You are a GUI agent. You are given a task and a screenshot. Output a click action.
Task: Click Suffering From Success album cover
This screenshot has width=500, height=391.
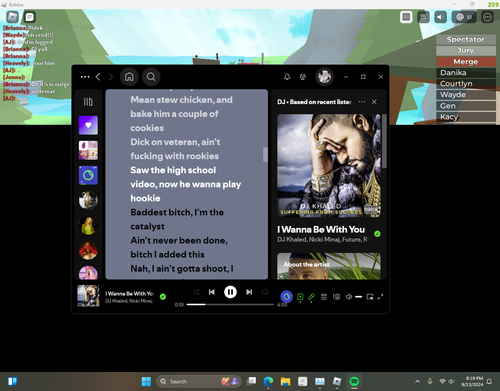329,166
